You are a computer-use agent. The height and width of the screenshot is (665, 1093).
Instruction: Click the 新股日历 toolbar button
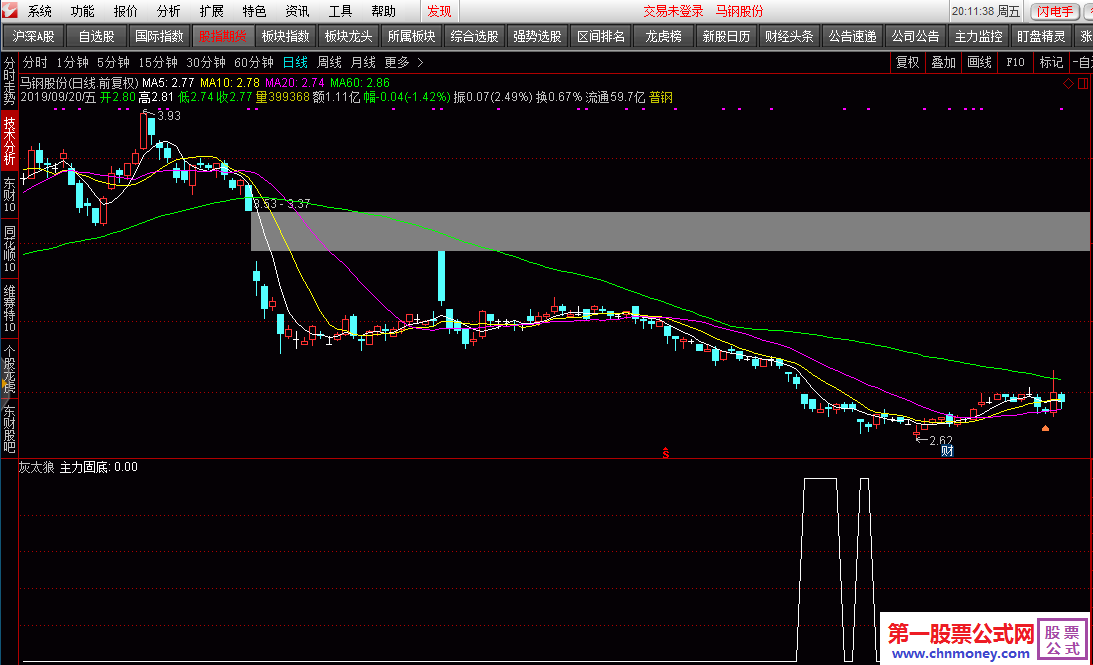[726, 36]
